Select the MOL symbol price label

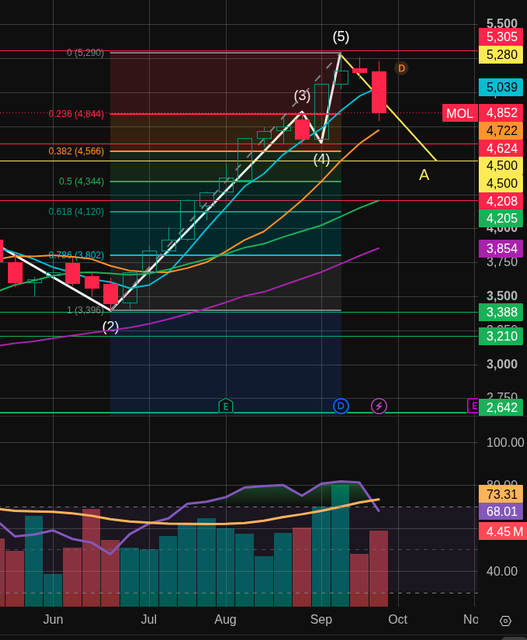pyautogui.click(x=460, y=113)
